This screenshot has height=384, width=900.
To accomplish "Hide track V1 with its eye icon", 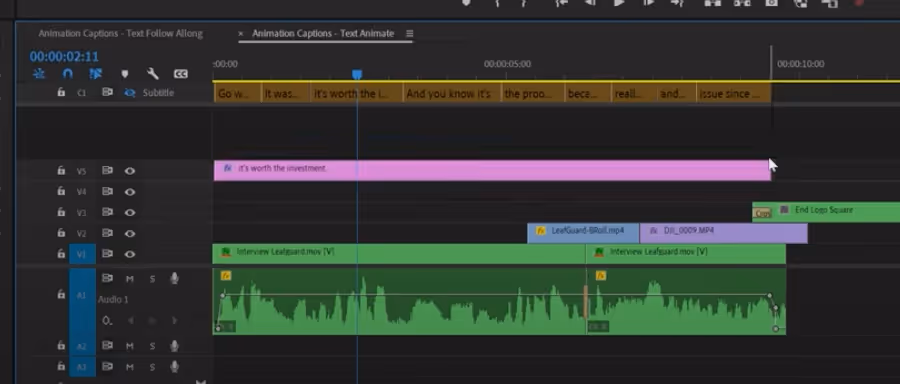I will 130,254.
